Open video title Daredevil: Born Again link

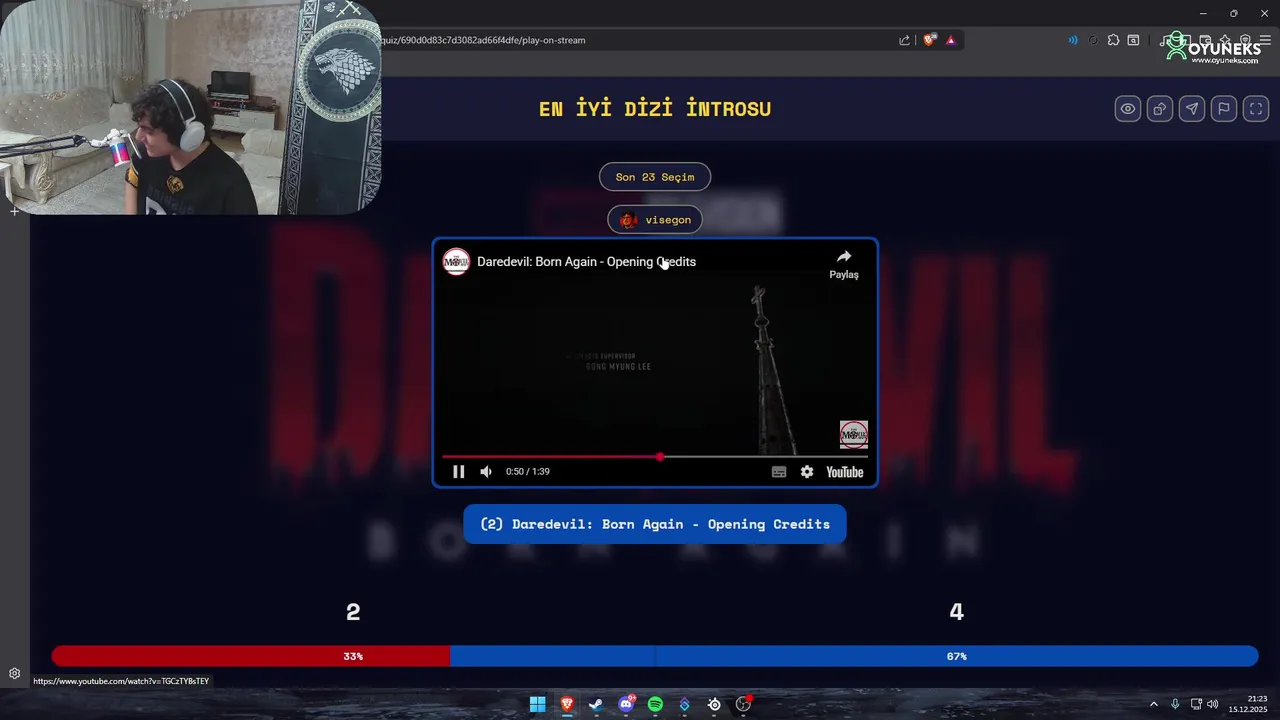[586, 262]
